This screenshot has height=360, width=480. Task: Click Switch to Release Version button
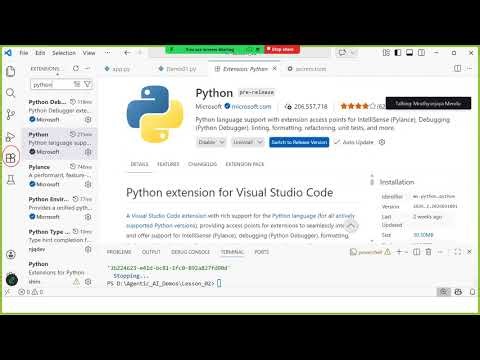[x=299, y=142]
